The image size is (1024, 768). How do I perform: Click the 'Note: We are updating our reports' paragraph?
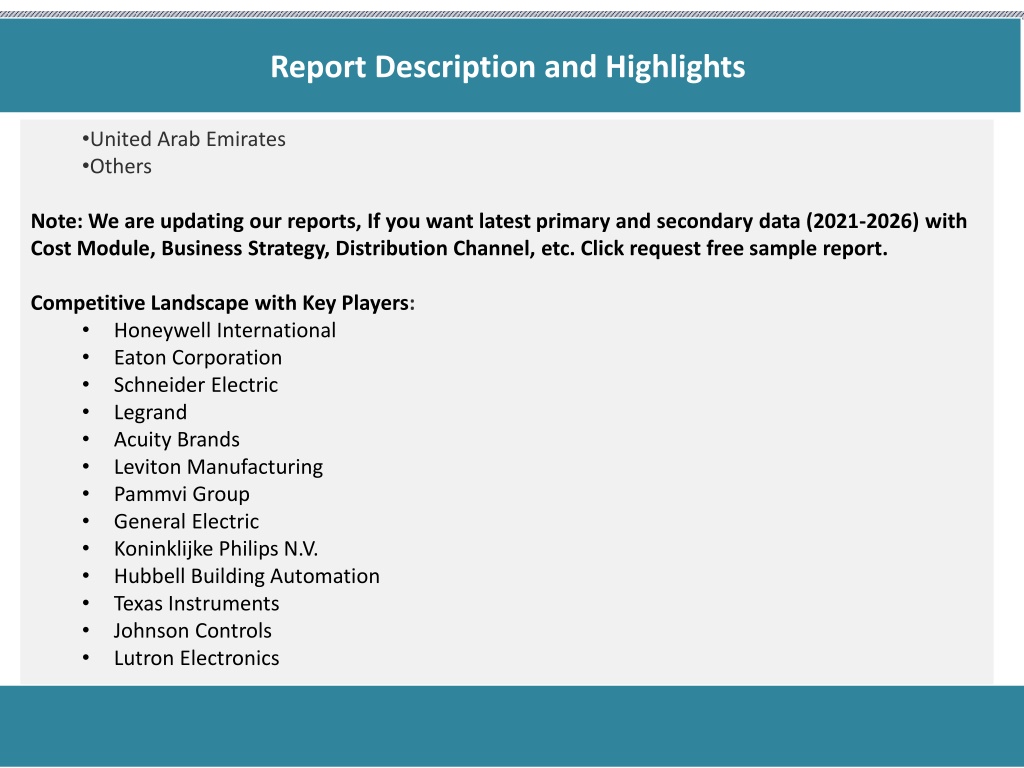click(x=498, y=234)
